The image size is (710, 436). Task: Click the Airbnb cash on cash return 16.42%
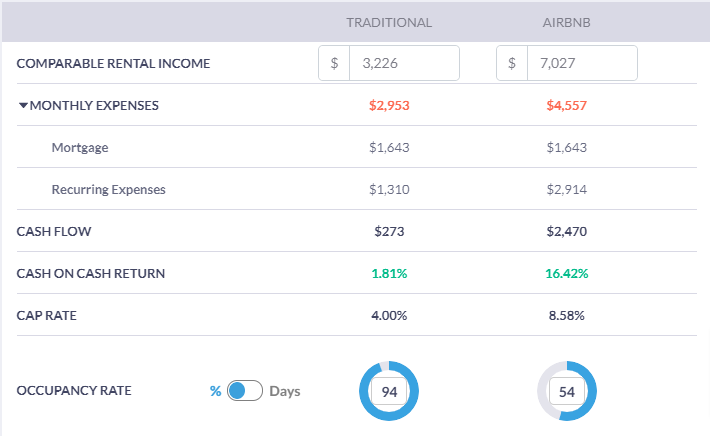[x=567, y=273]
